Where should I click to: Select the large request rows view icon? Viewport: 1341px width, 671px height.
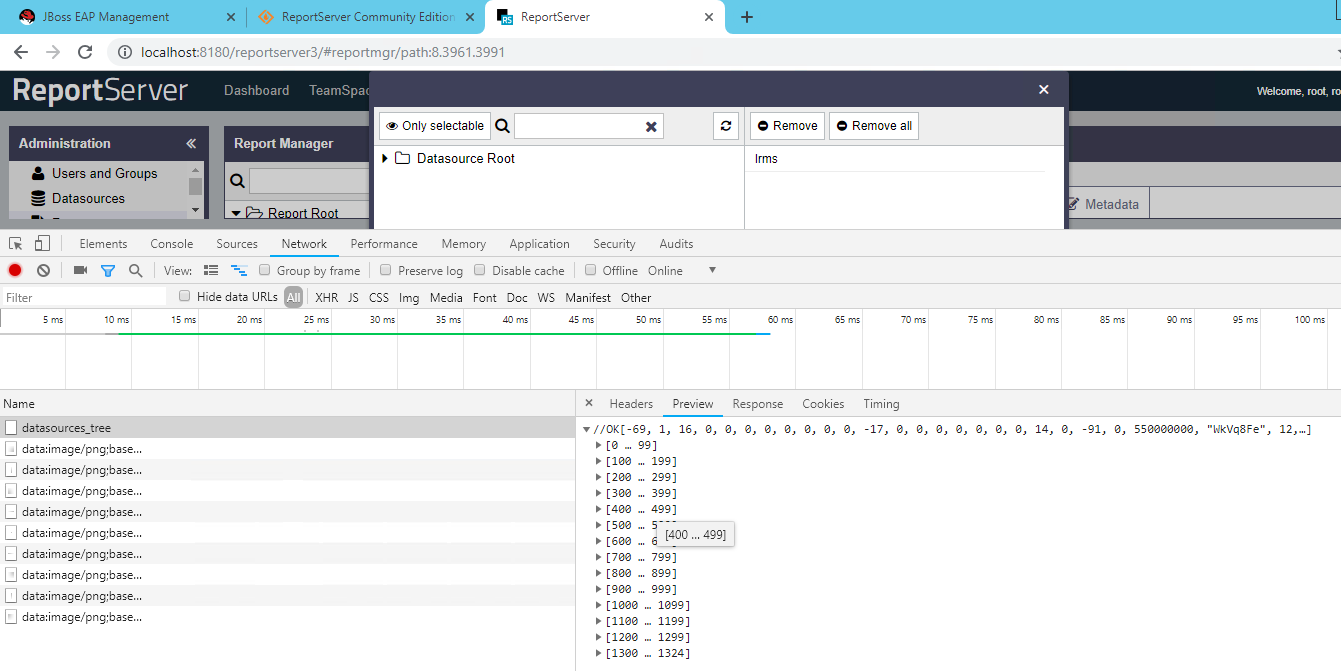coord(211,270)
